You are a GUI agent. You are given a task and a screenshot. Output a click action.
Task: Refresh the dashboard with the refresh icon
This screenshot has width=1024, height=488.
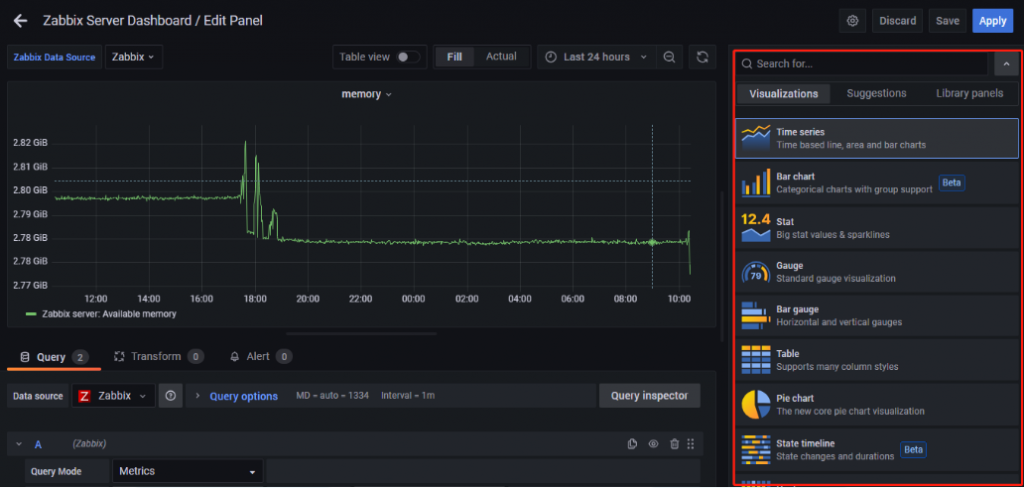(x=702, y=57)
